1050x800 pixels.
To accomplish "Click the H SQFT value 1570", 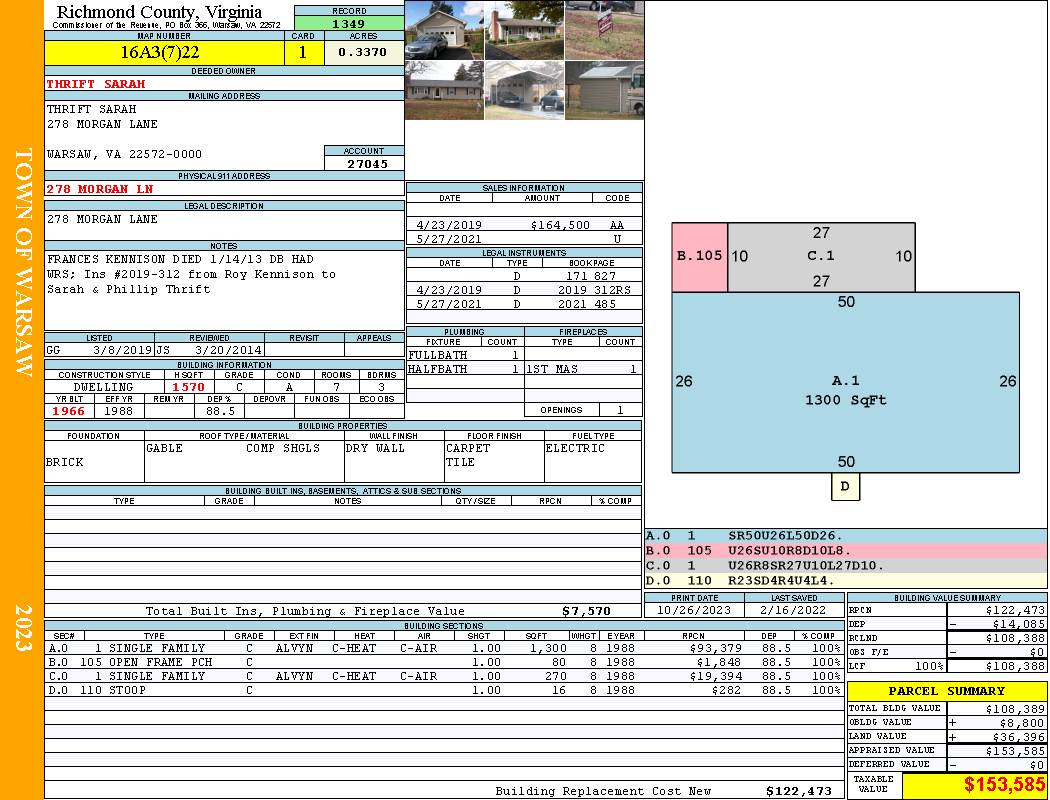I will [x=188, y=387].
